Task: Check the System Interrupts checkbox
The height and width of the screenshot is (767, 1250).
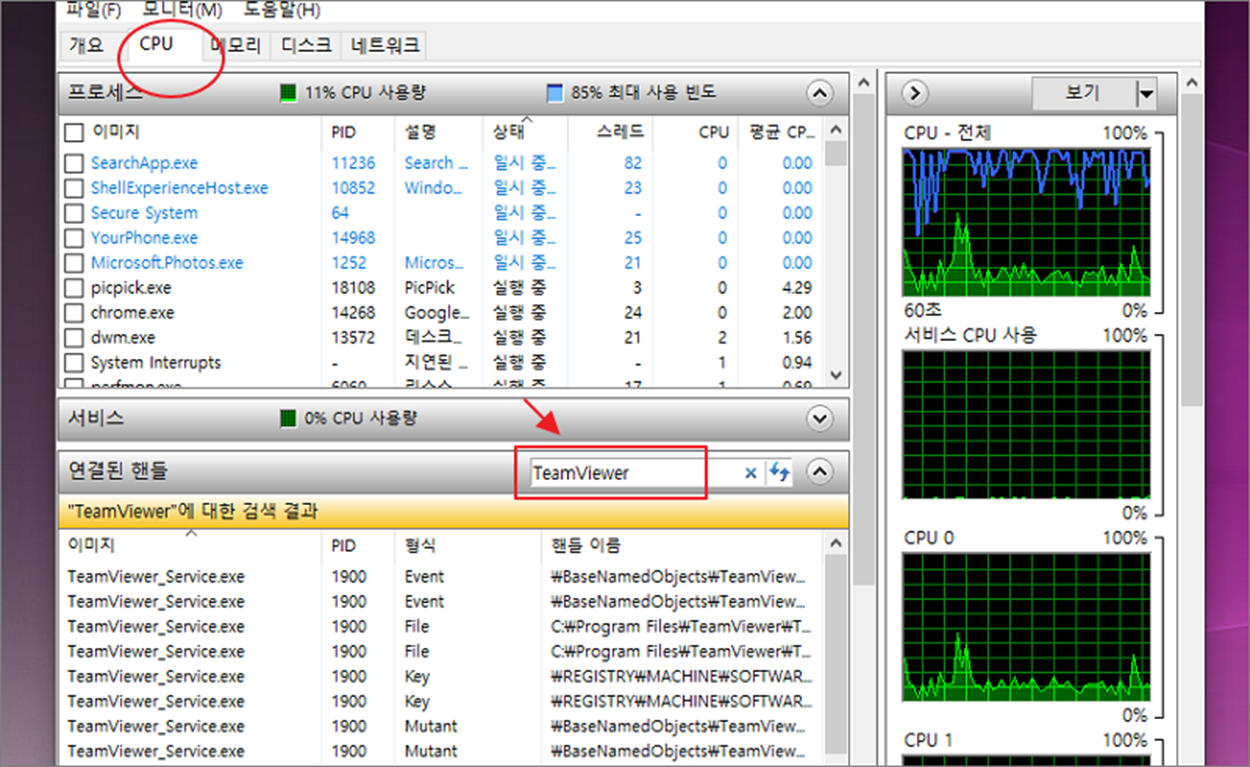Action: tap(74, 363)
